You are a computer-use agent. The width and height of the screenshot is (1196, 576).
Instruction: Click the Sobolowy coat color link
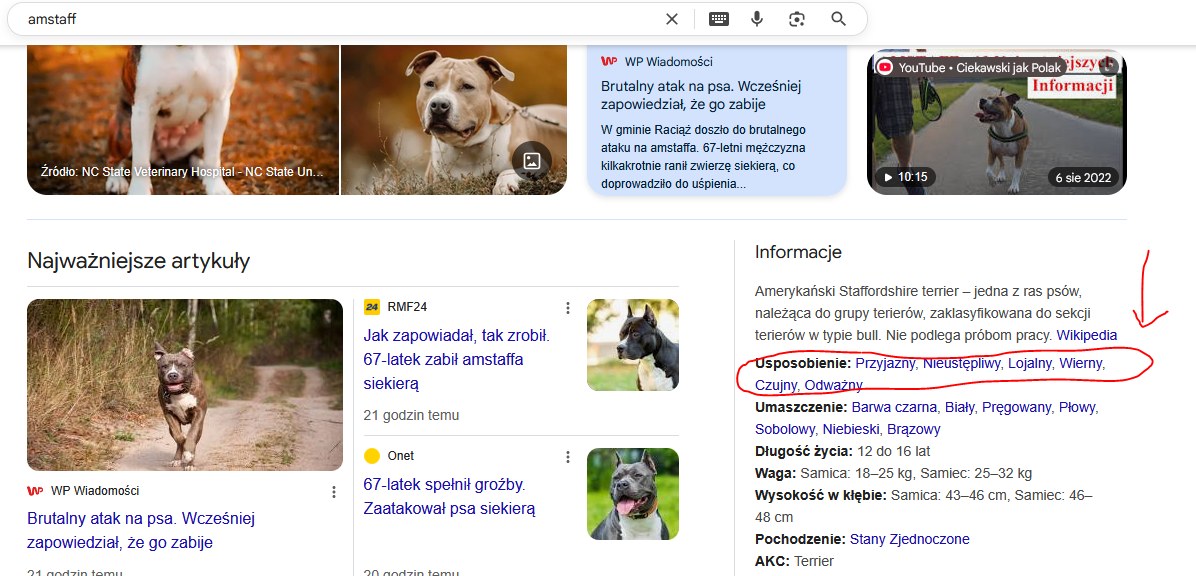click(785, 429)
